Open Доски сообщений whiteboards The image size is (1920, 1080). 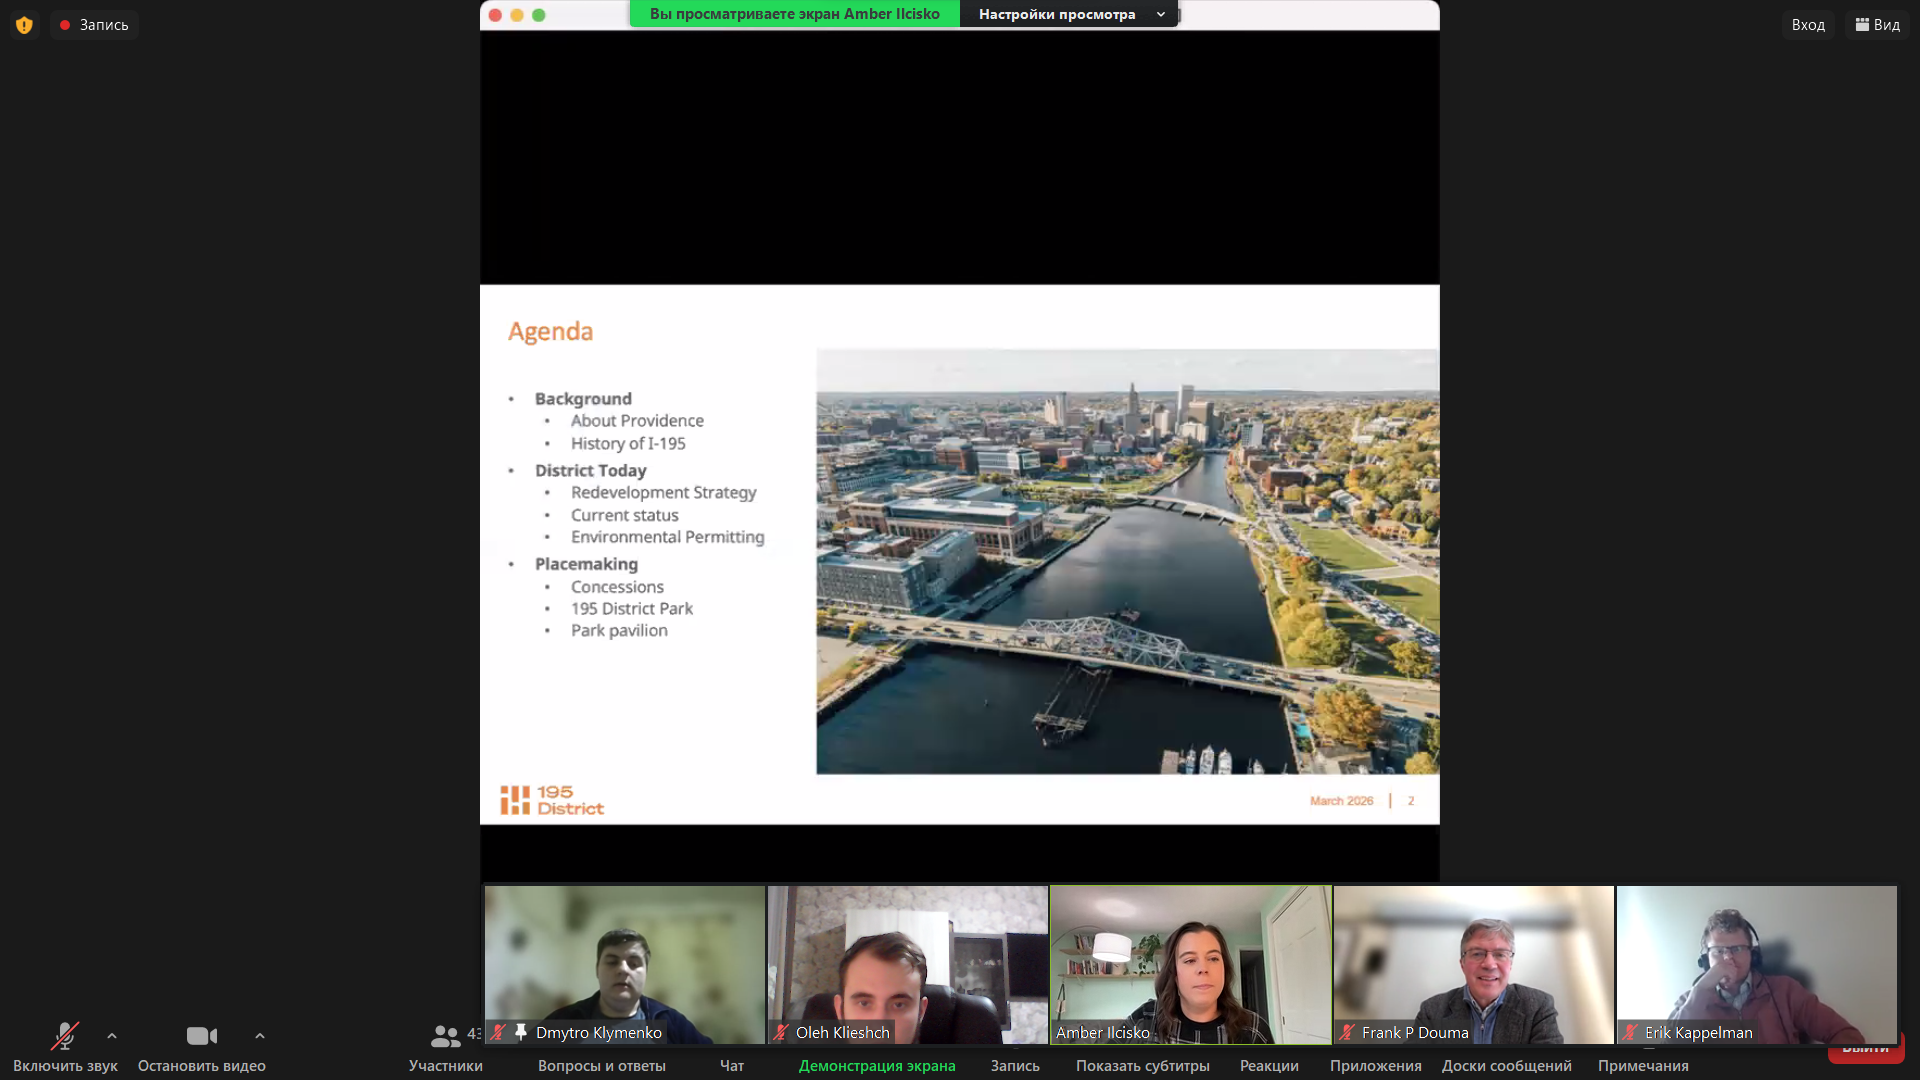[1506, 1066]
